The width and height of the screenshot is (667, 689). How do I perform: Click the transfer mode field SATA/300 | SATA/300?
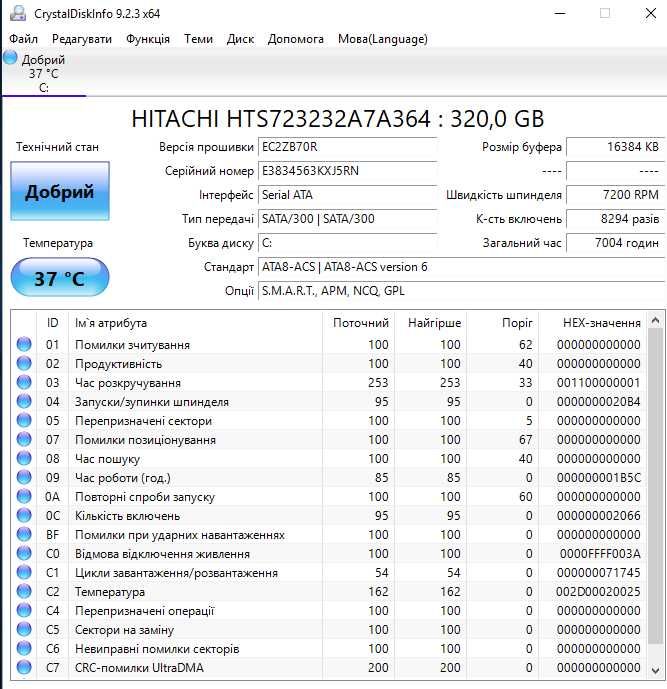[348, 219]
